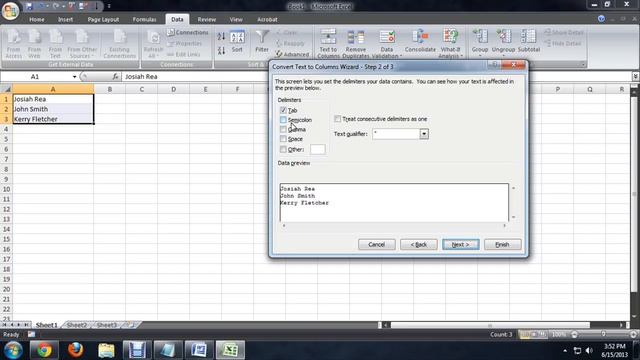Open the Name Box dropdown arrow

[x=74, y=76]
